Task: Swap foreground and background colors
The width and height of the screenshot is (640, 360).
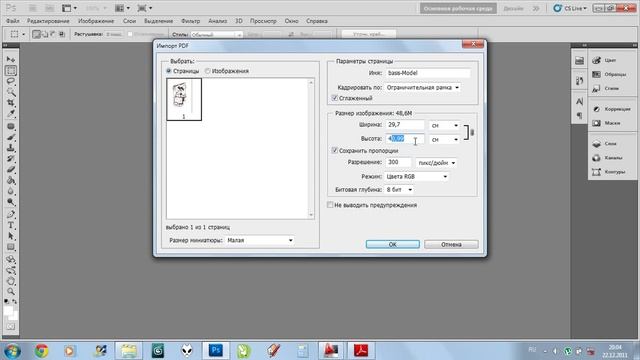Action: (15, 302)
